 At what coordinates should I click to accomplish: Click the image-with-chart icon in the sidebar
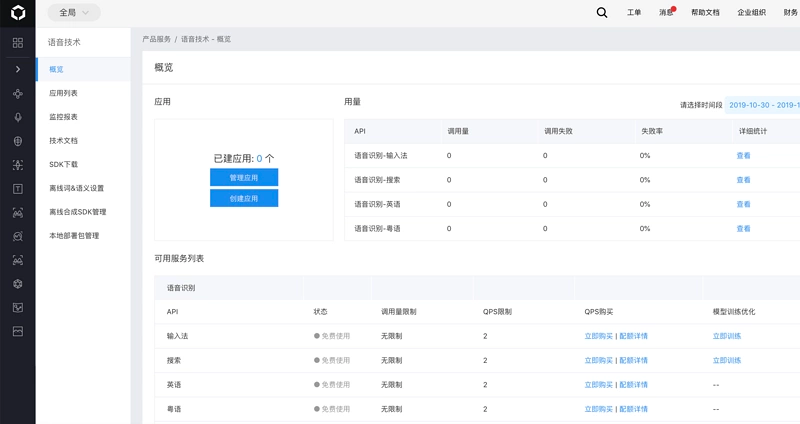(18, 308)
